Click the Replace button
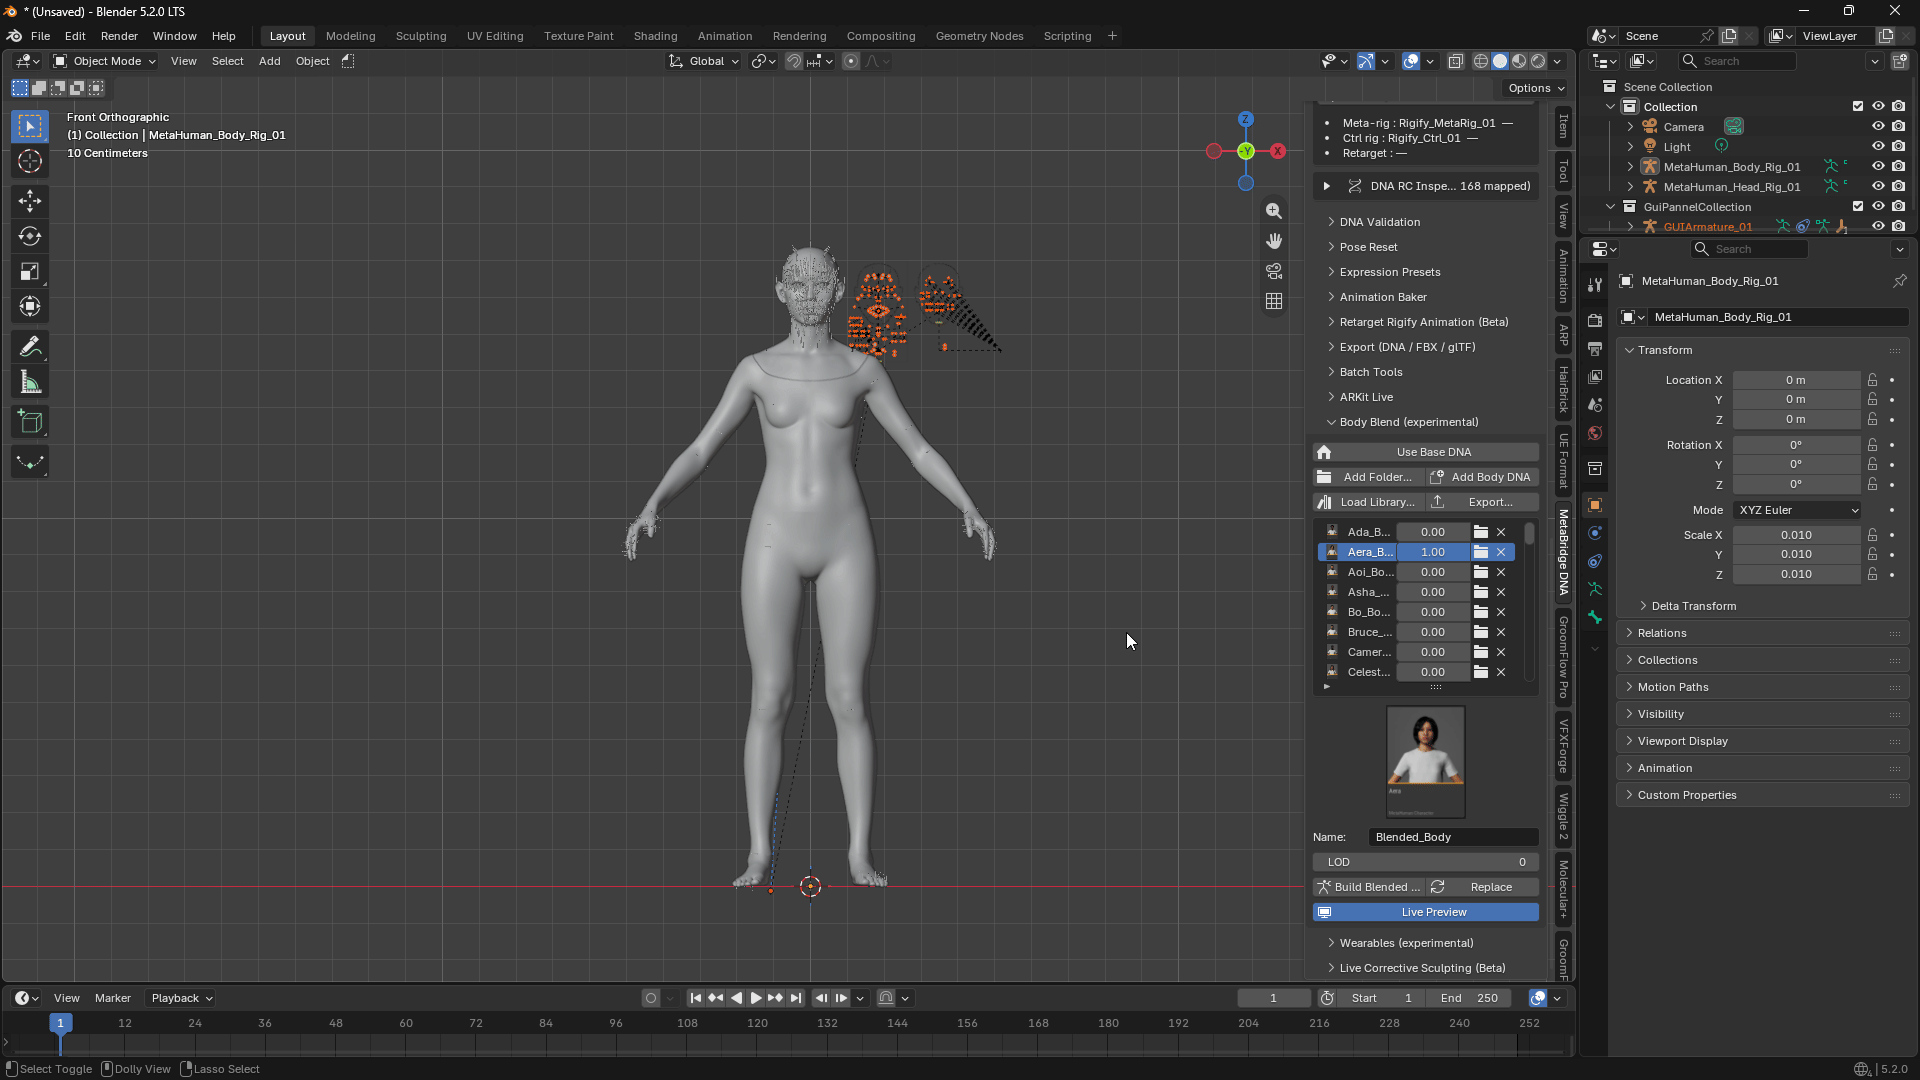Screen dimensions: 1920x1080 pyautogui.click(x=1482, y=887)
